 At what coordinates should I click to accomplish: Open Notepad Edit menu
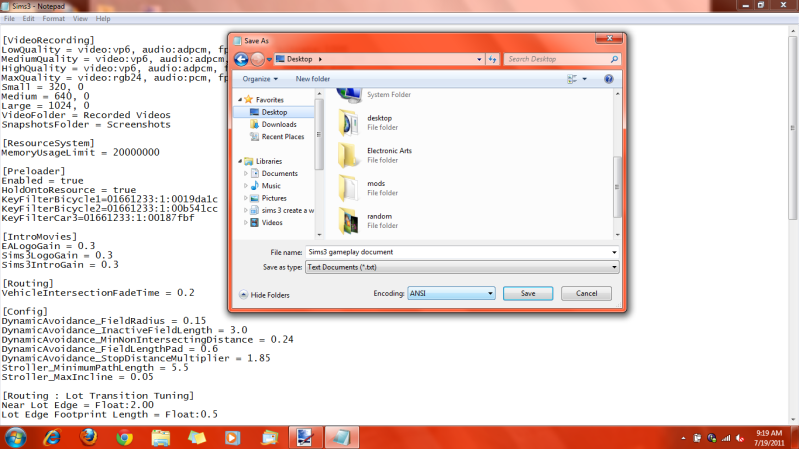coord(28,19)
